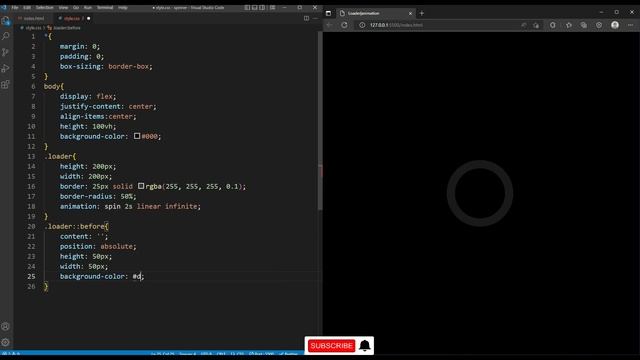Image resolution: width=640 pixels, height=360 pixels.
Task: Open the Accounts menu in activity bar
Action: (x=5, y=327)
